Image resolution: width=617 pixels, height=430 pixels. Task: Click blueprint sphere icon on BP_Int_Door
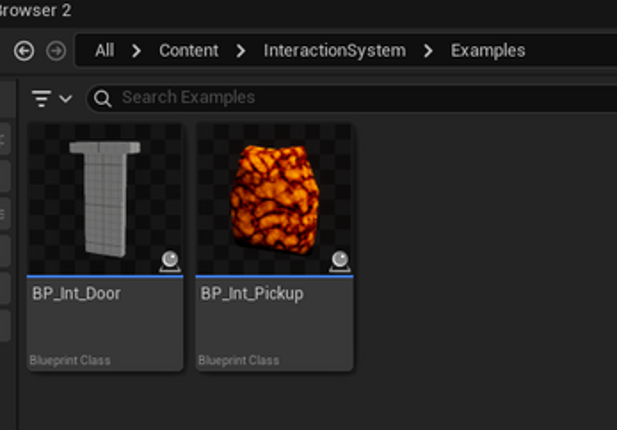(x=170, y=262)
